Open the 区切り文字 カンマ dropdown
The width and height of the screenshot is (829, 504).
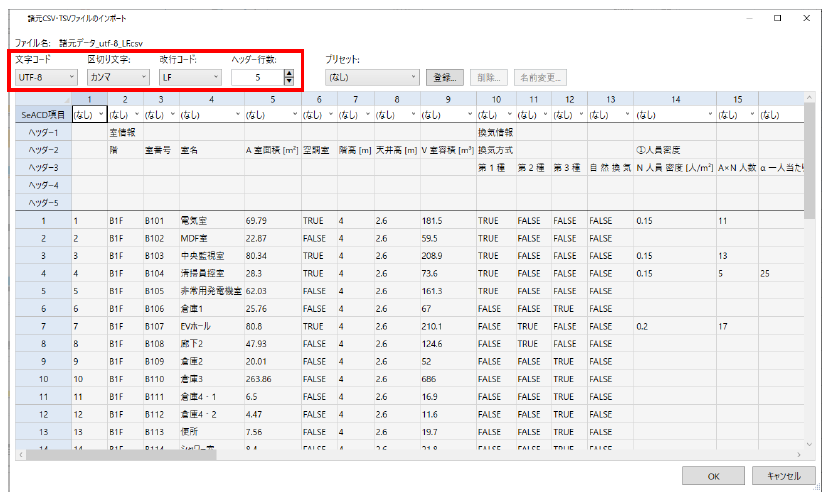pos(118,76)
